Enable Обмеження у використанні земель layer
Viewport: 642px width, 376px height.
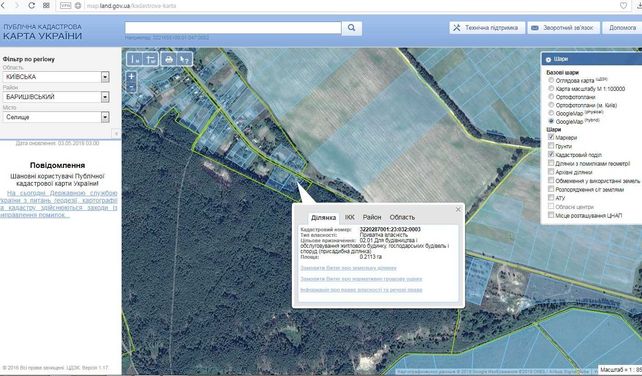tap(551, 180)
